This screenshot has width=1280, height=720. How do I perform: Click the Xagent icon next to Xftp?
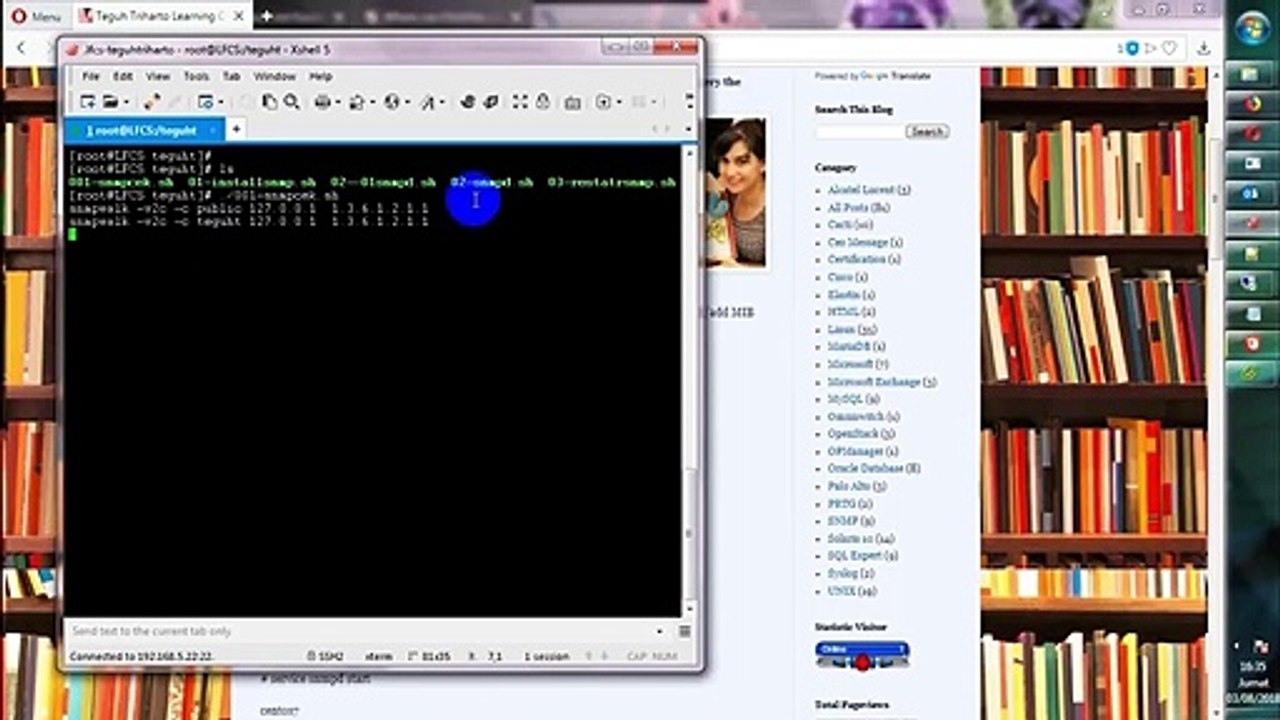pos(491,102)
